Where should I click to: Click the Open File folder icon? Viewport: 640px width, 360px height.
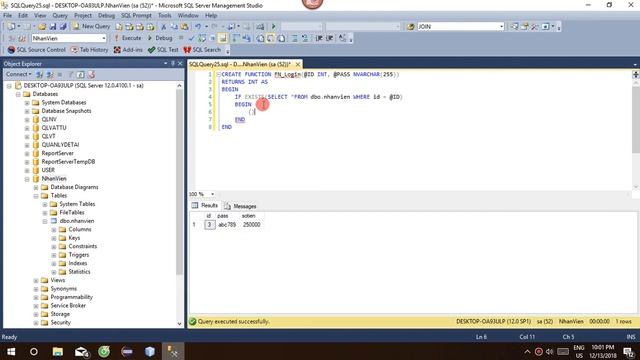click(42, 27)
